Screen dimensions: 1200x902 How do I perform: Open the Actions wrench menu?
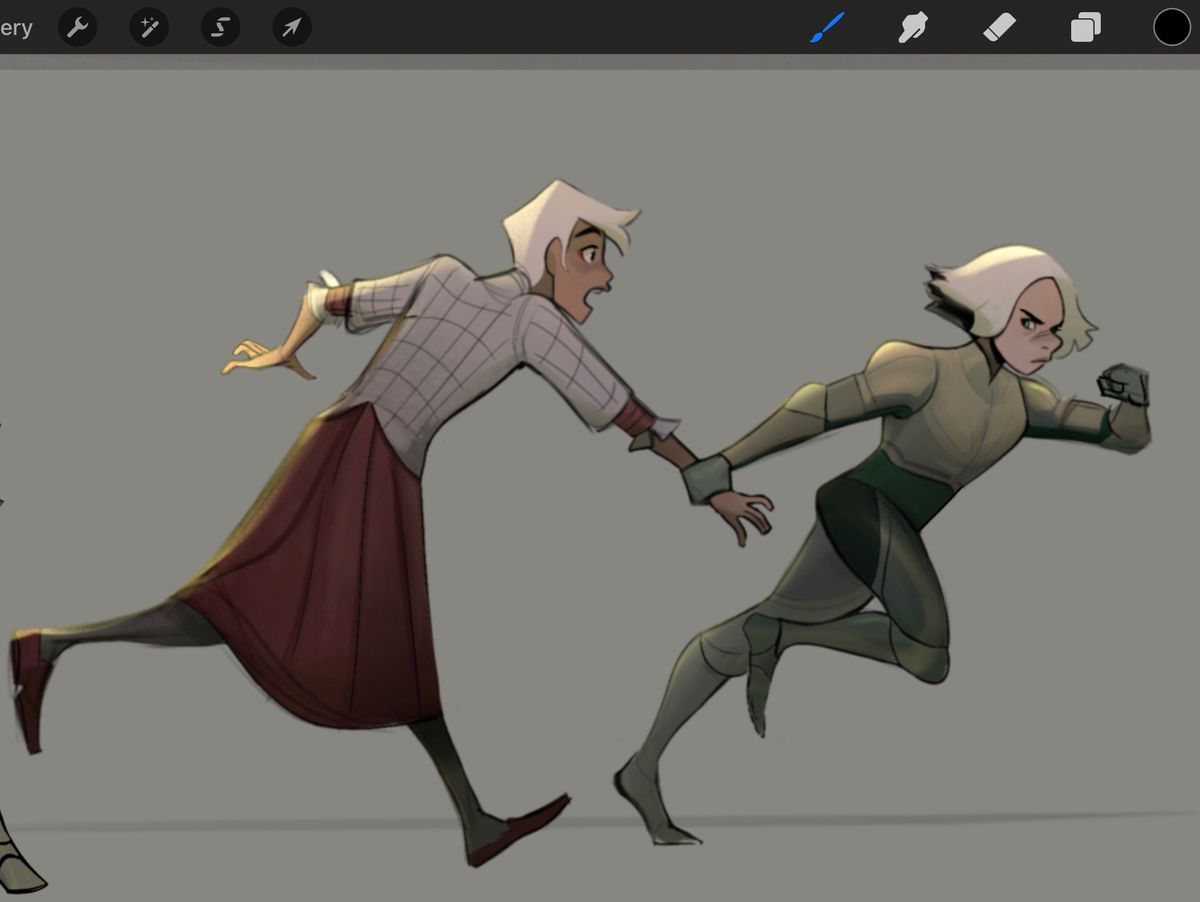pyautogui.click(x=77, y=28)
